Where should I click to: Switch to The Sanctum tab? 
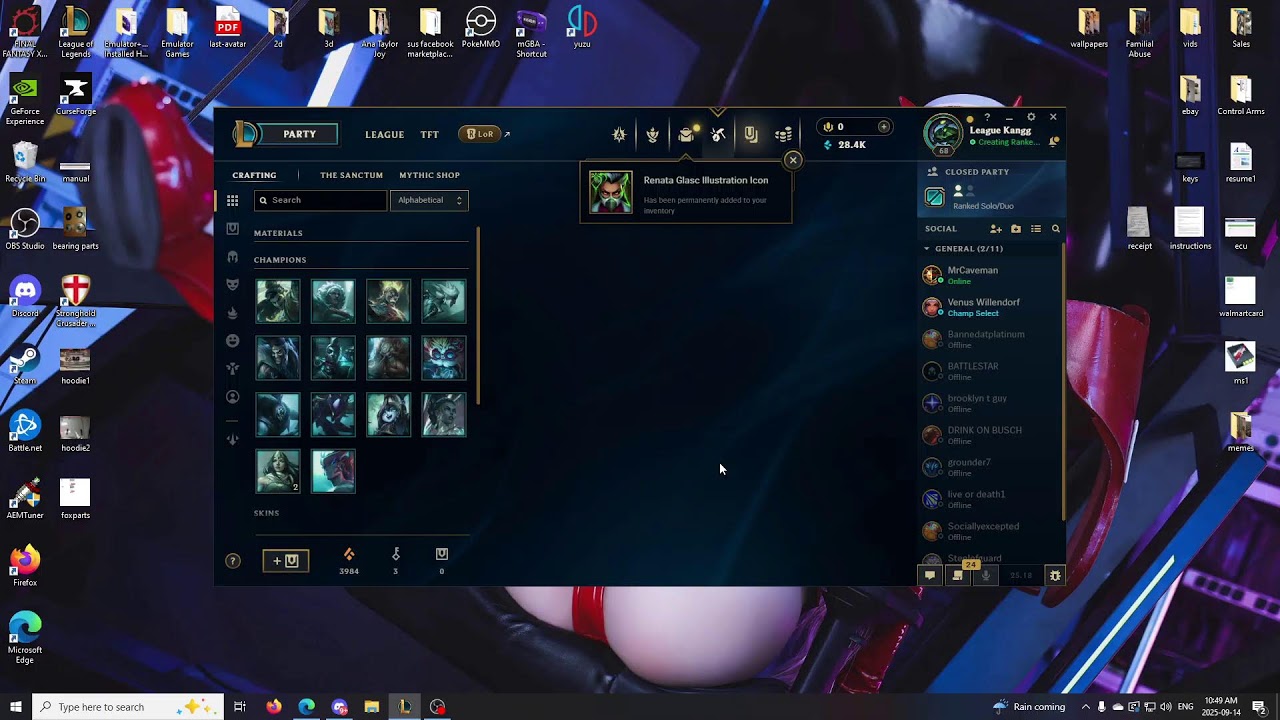351,175
